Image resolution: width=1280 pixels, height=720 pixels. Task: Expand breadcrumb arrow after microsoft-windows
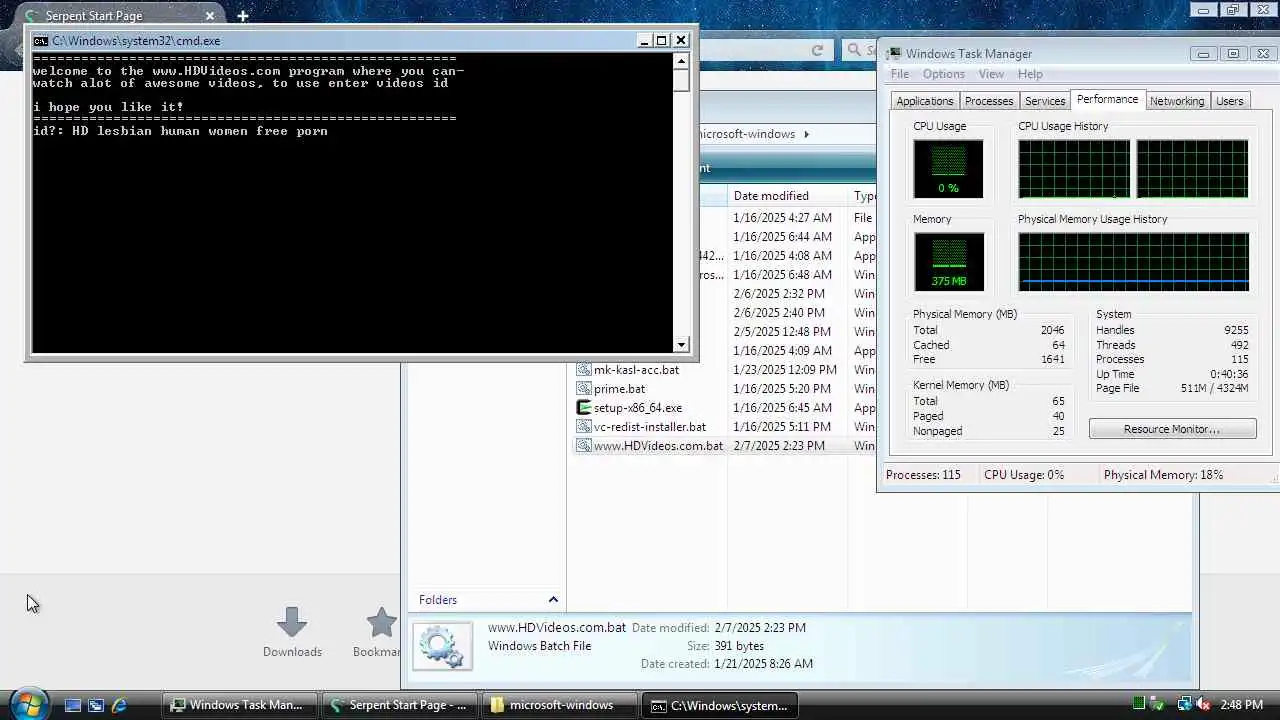806,134
